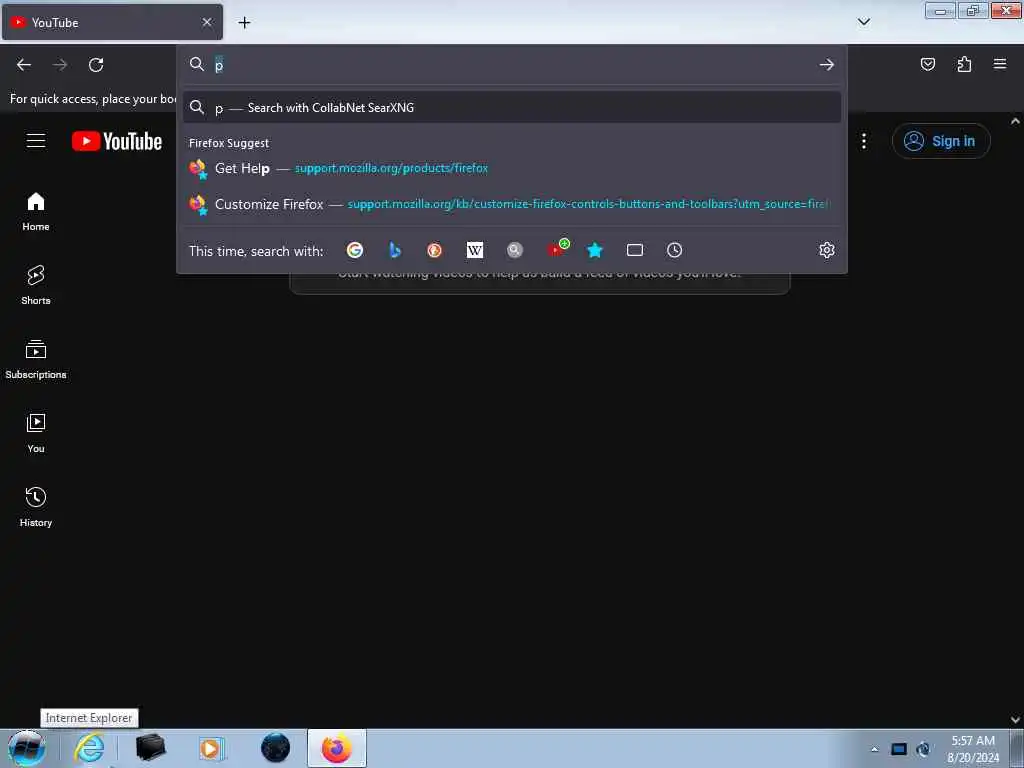Add the YouTube search engine icon
1024x768 pixels.
point(556,249)
